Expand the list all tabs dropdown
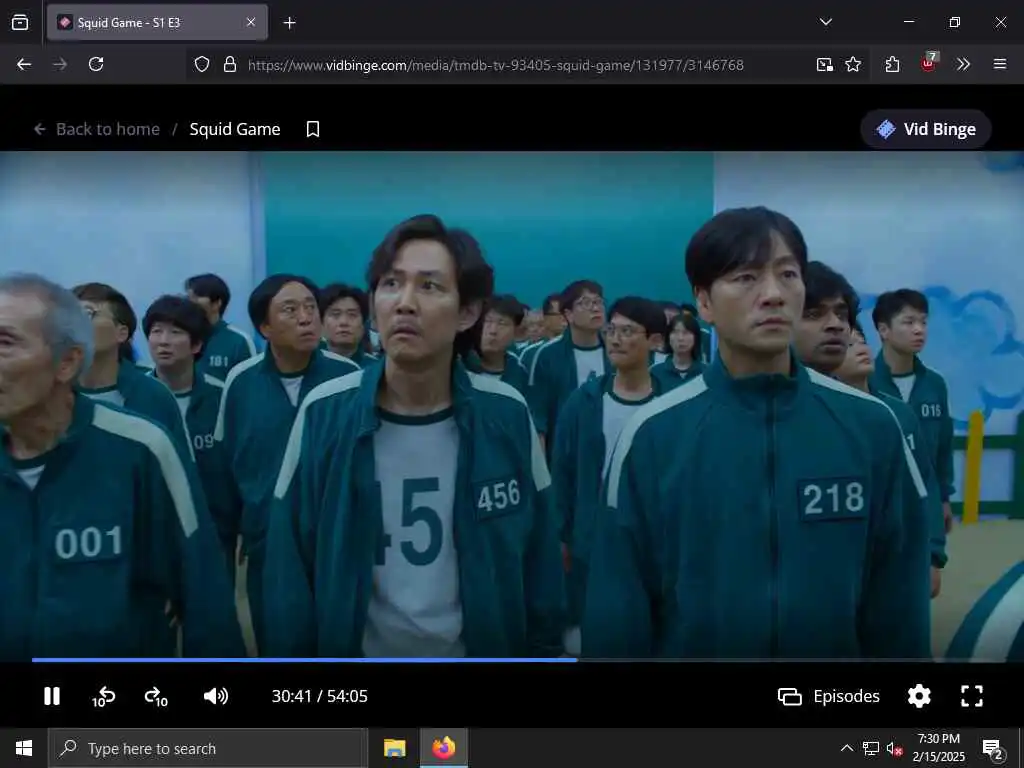Screen dimensions: 1024x768 (x=826, y=22)
